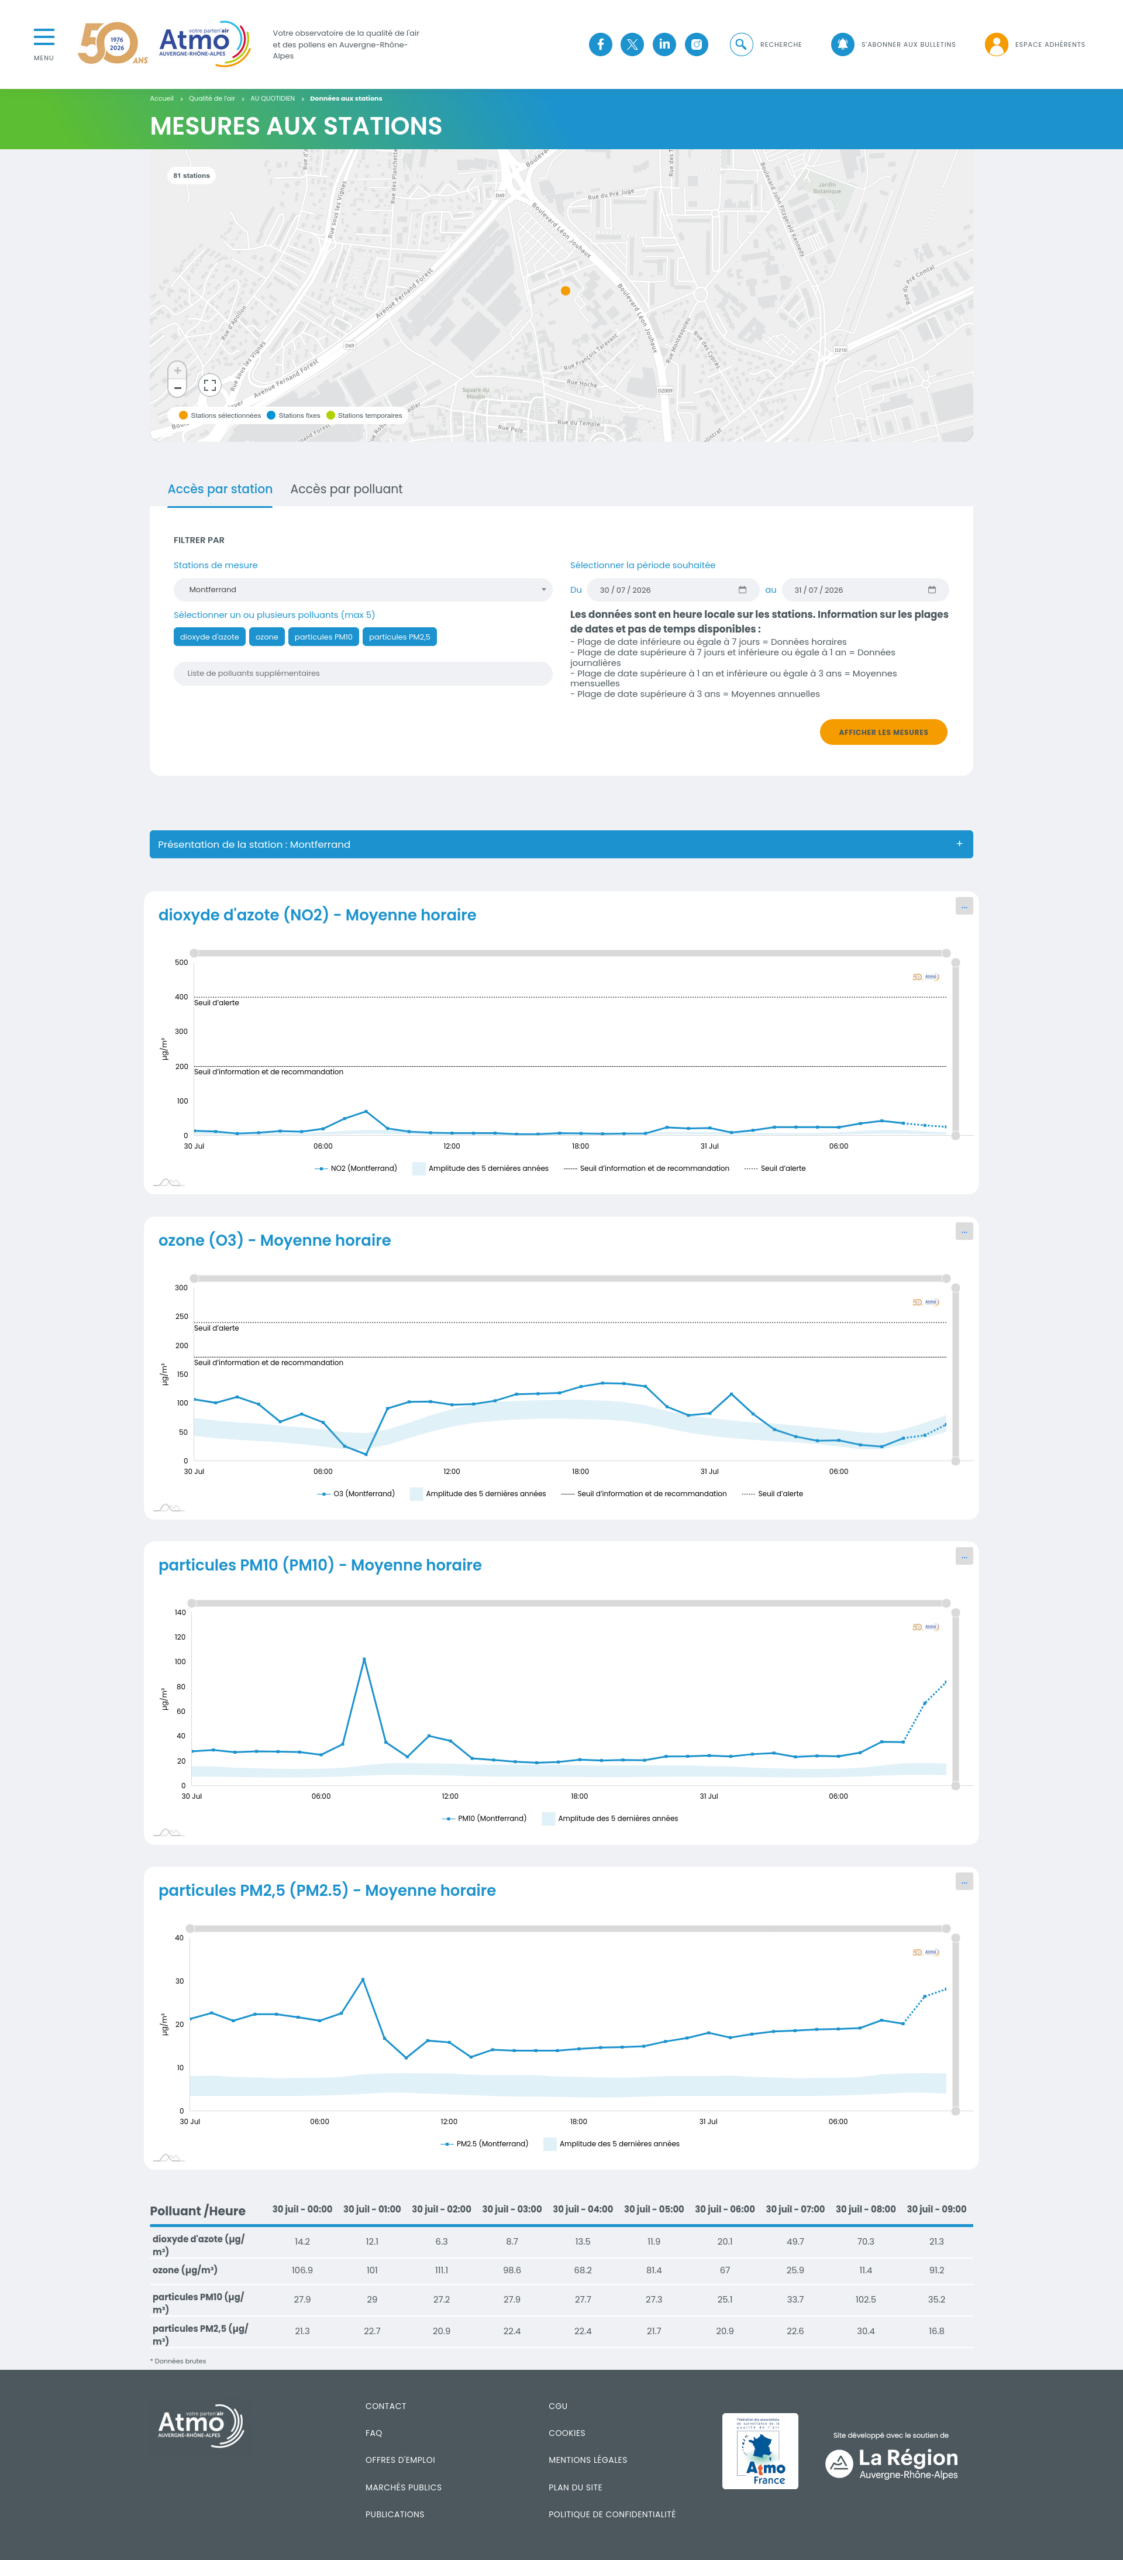Expand Présentation de la station Montferrand
Viewport: 1123px width, 2560px height.
tap(561, 844)
